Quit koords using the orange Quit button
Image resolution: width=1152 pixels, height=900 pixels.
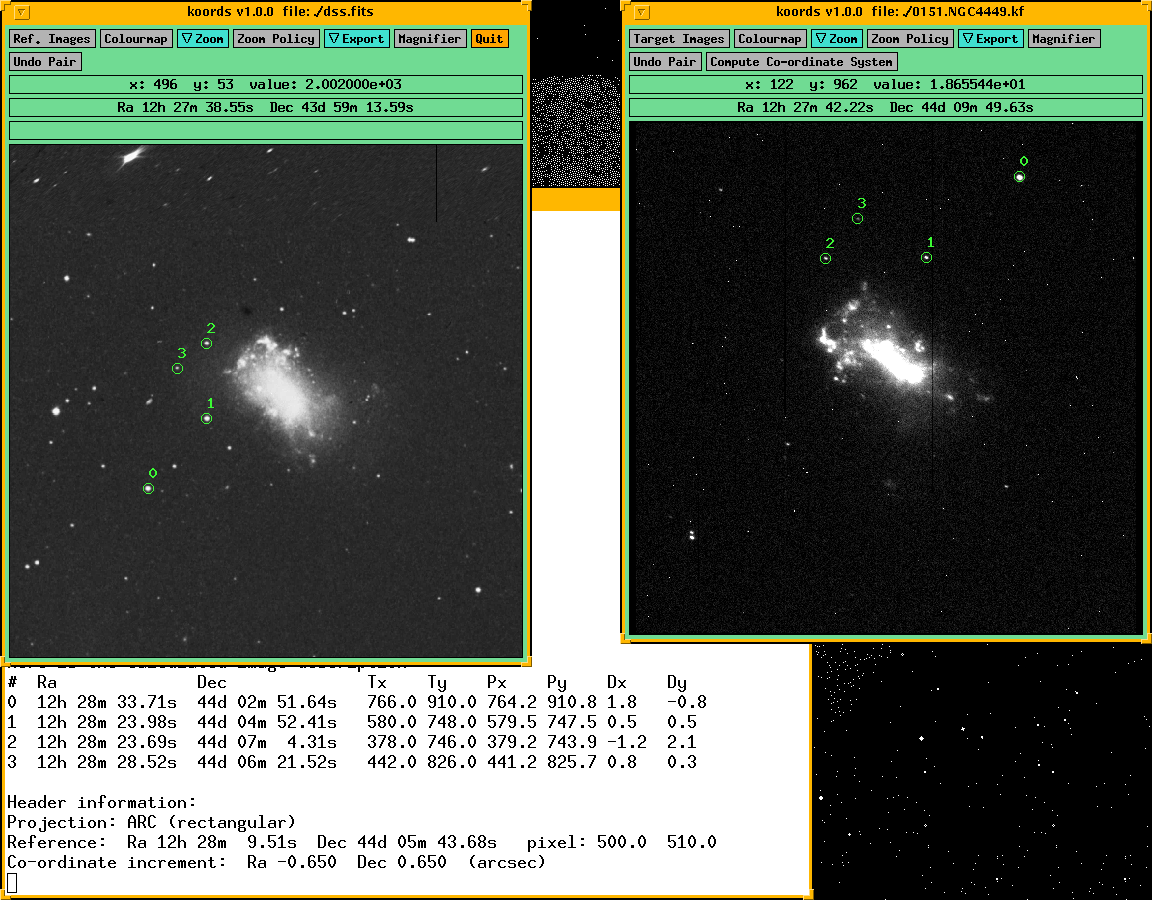[489, 39]
